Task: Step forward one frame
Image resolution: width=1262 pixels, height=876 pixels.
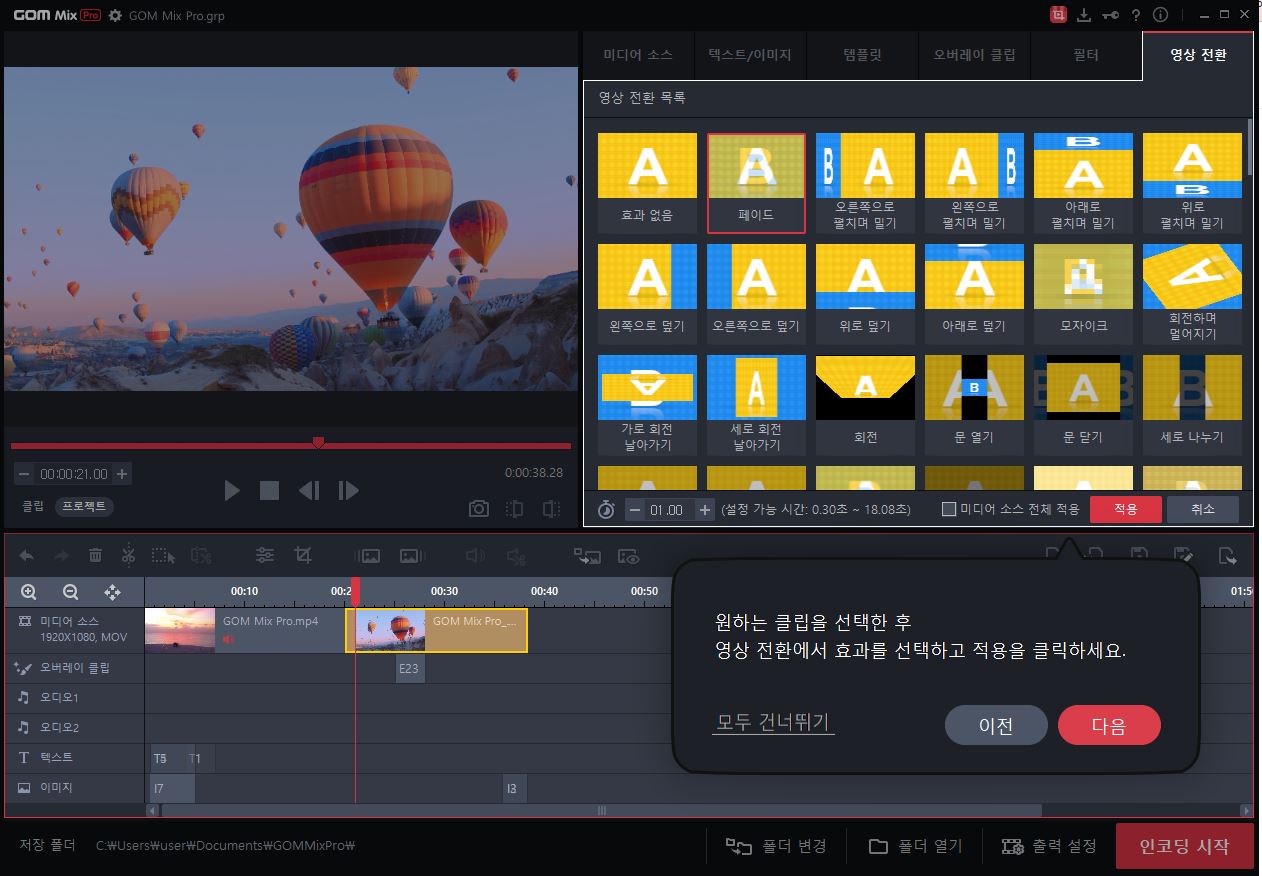Action: 348,490
